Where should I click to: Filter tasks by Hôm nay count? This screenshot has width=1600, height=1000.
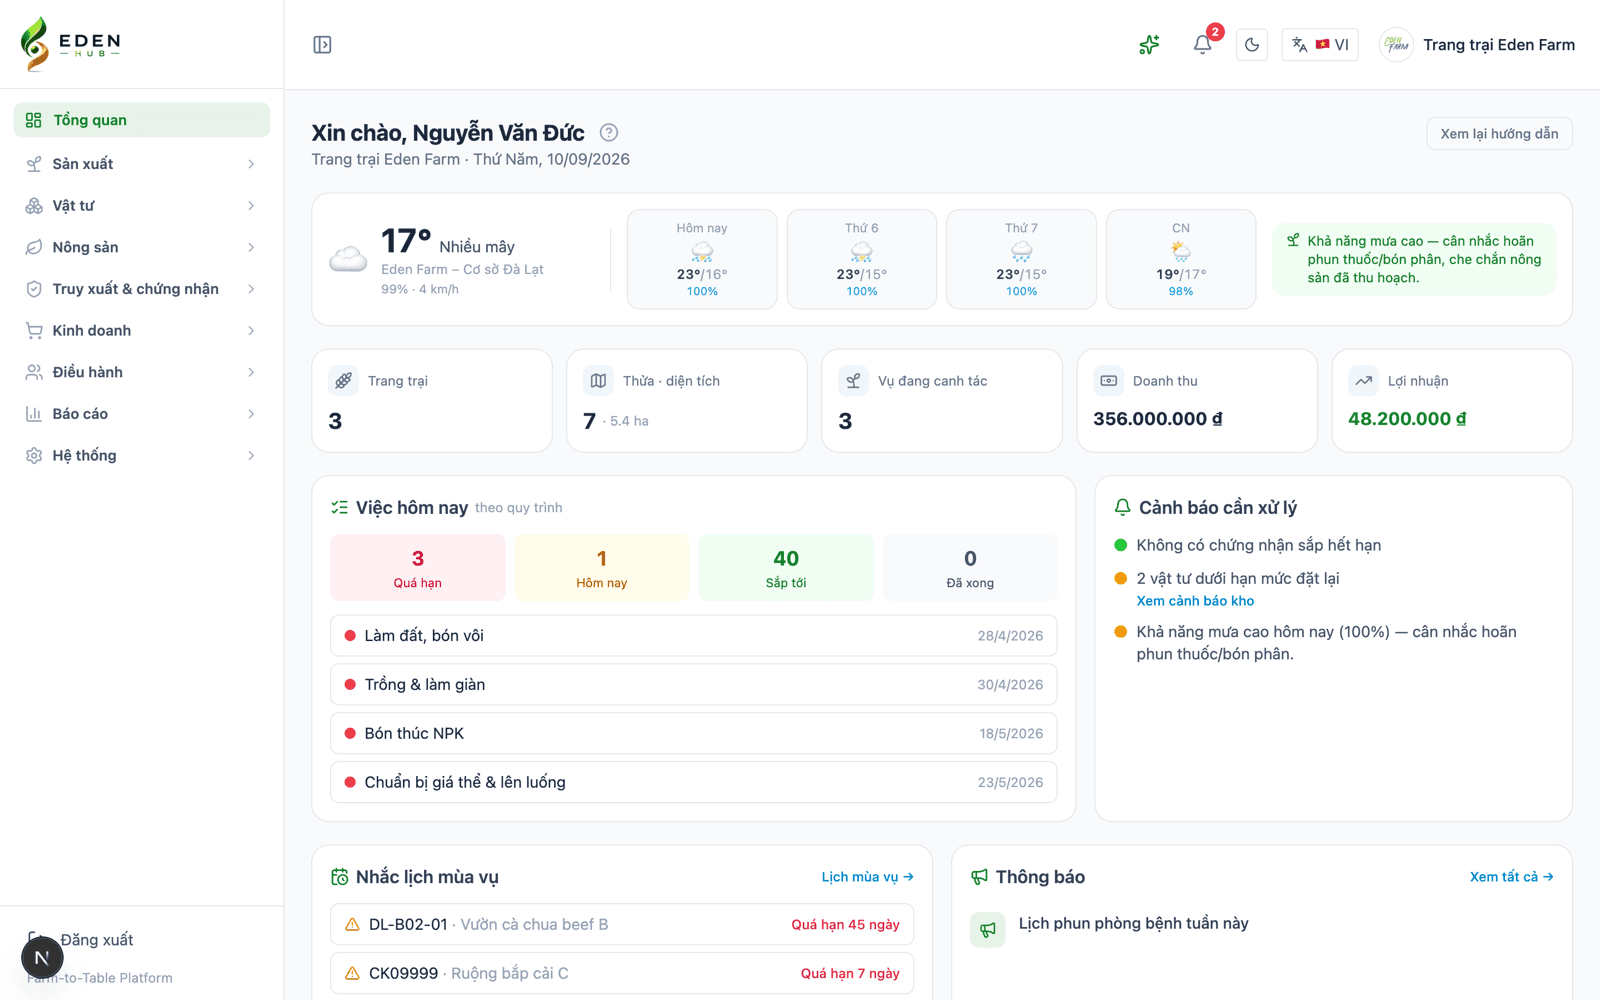tap(602, 568)
